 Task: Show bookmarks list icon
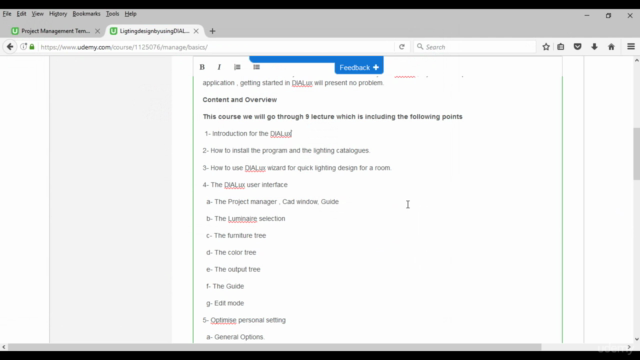[x=561, y=47]
